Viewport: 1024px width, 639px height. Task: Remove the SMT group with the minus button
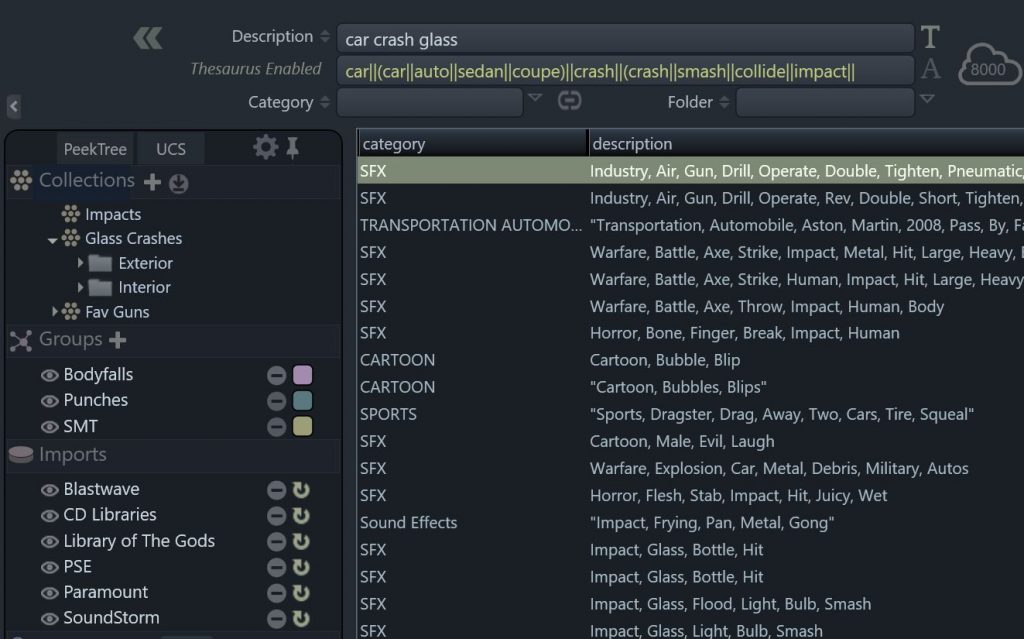click(277, 426)
